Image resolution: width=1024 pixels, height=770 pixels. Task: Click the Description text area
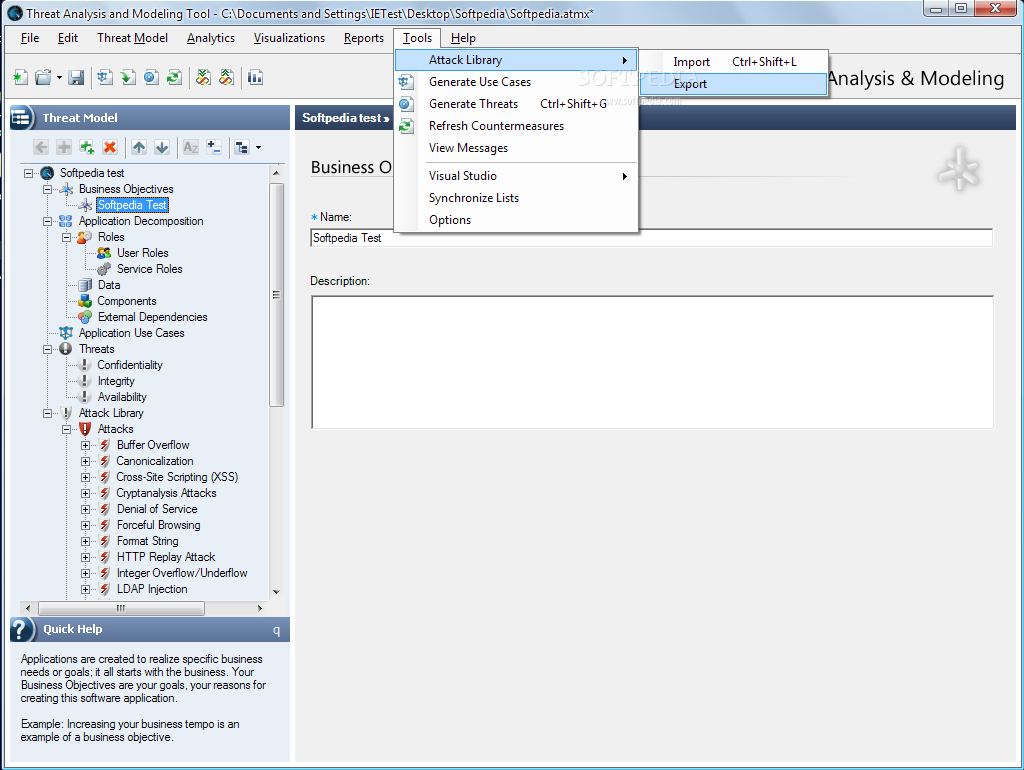tap(652, 362)
